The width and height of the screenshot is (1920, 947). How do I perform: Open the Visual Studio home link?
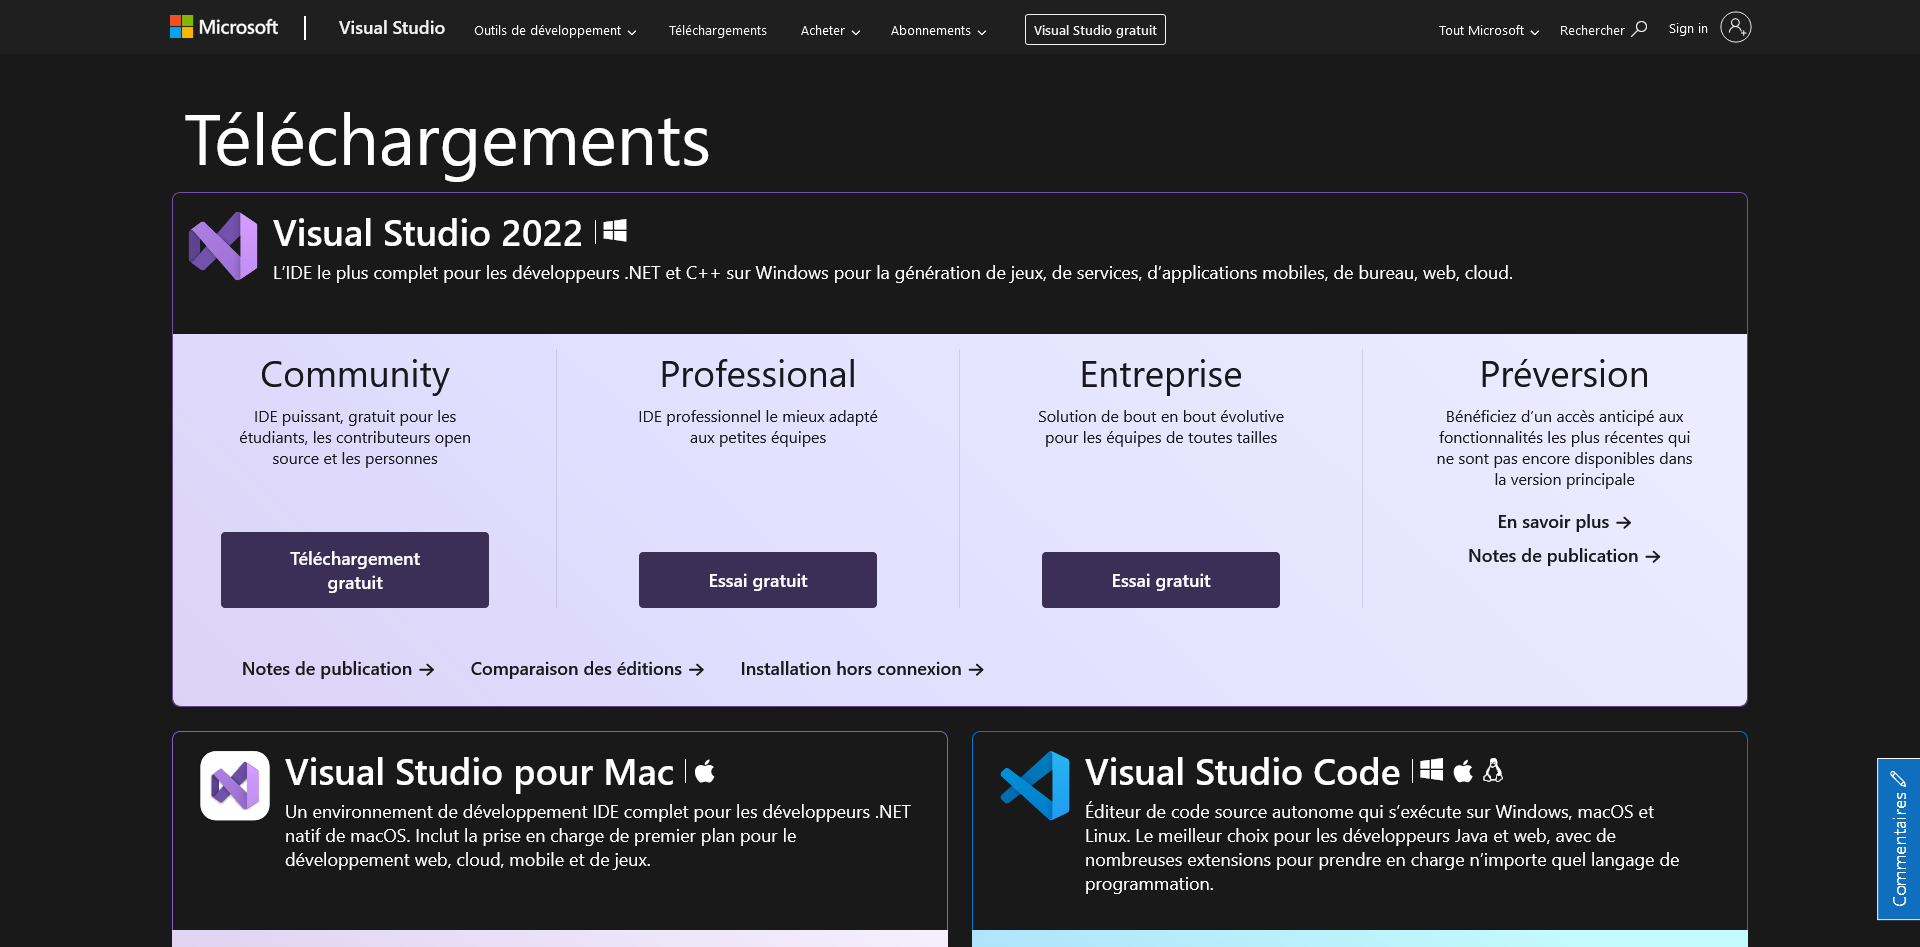tap(391, 28)
